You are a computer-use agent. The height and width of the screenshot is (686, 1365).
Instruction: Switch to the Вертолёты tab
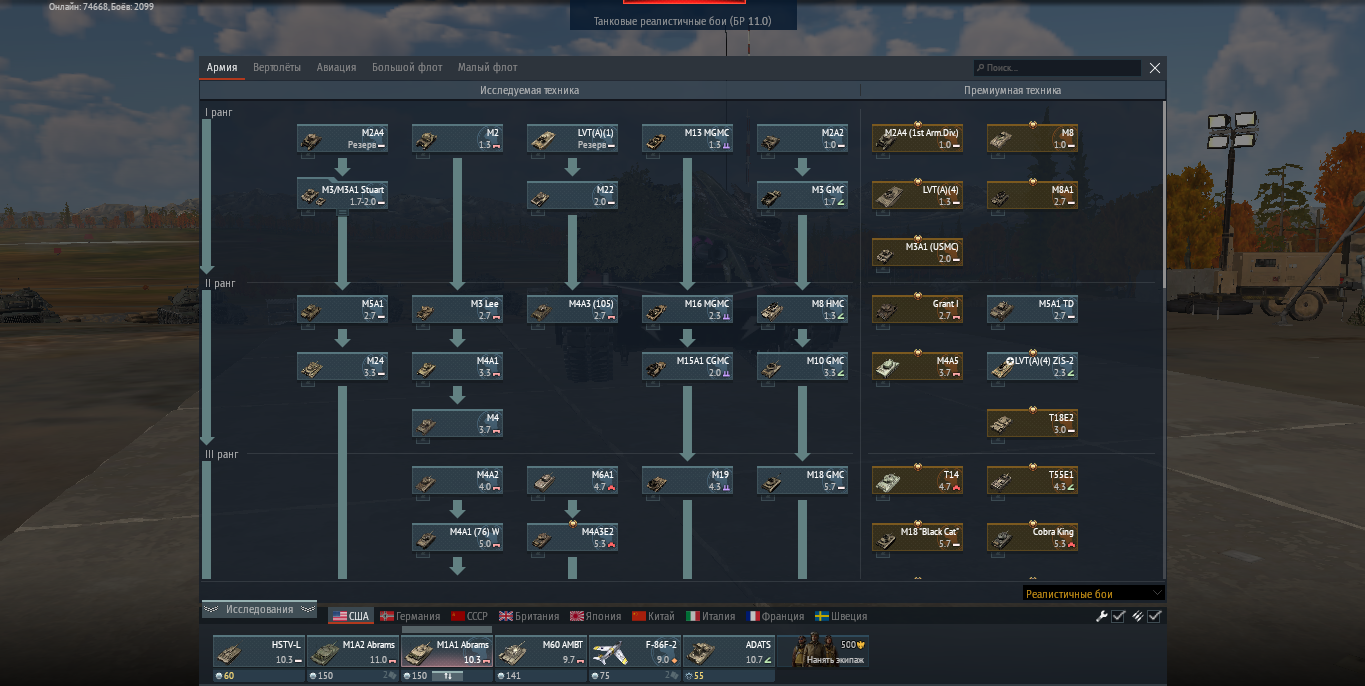(x=277, y=67)
